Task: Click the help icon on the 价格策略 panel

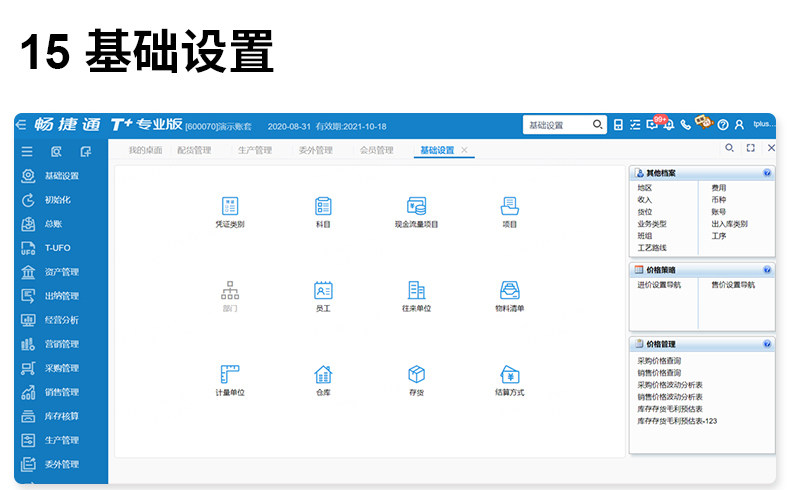Action: pyautogui.click(x=767, y=270)
